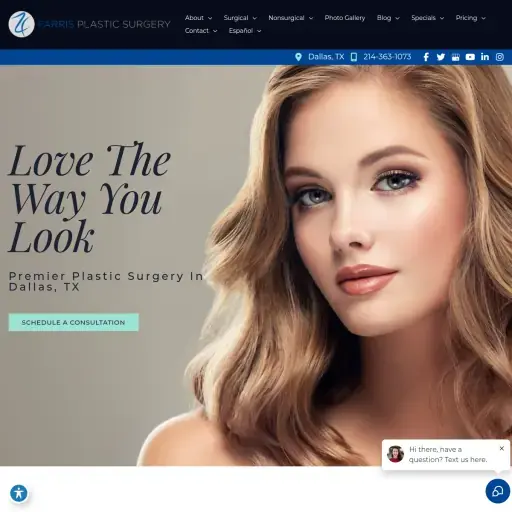Open the Surgical menu item
This screenshot has width=512, height=512.
click(x=236, y=18)
